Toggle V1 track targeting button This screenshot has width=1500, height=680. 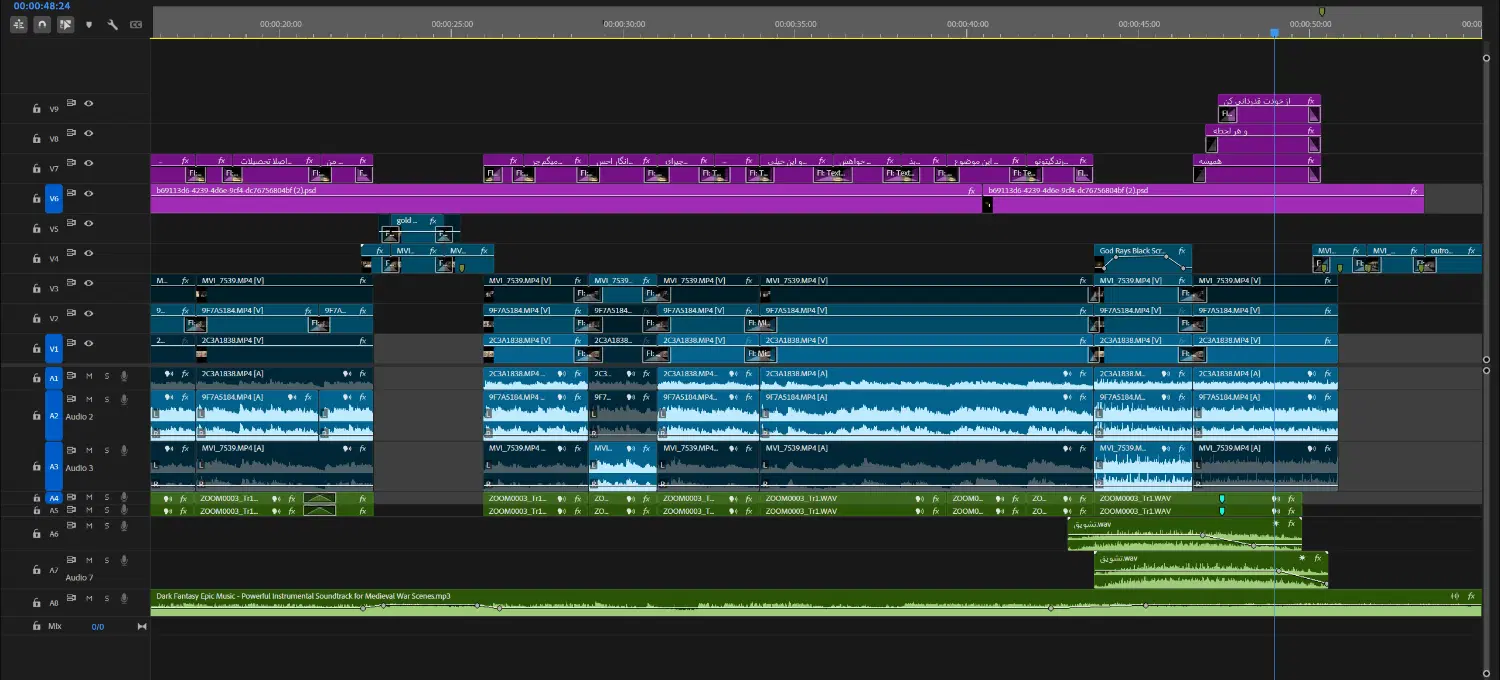click(54, 348)
